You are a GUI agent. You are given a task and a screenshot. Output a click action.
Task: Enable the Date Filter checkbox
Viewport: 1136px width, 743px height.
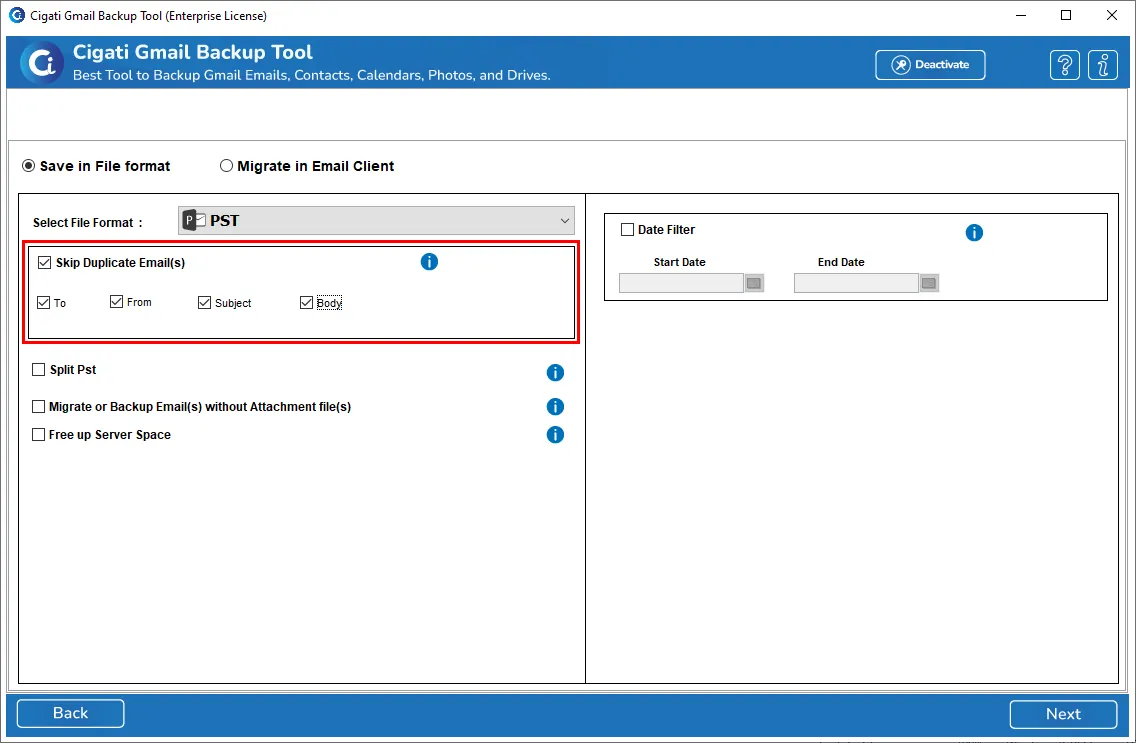tap(627, 230)
